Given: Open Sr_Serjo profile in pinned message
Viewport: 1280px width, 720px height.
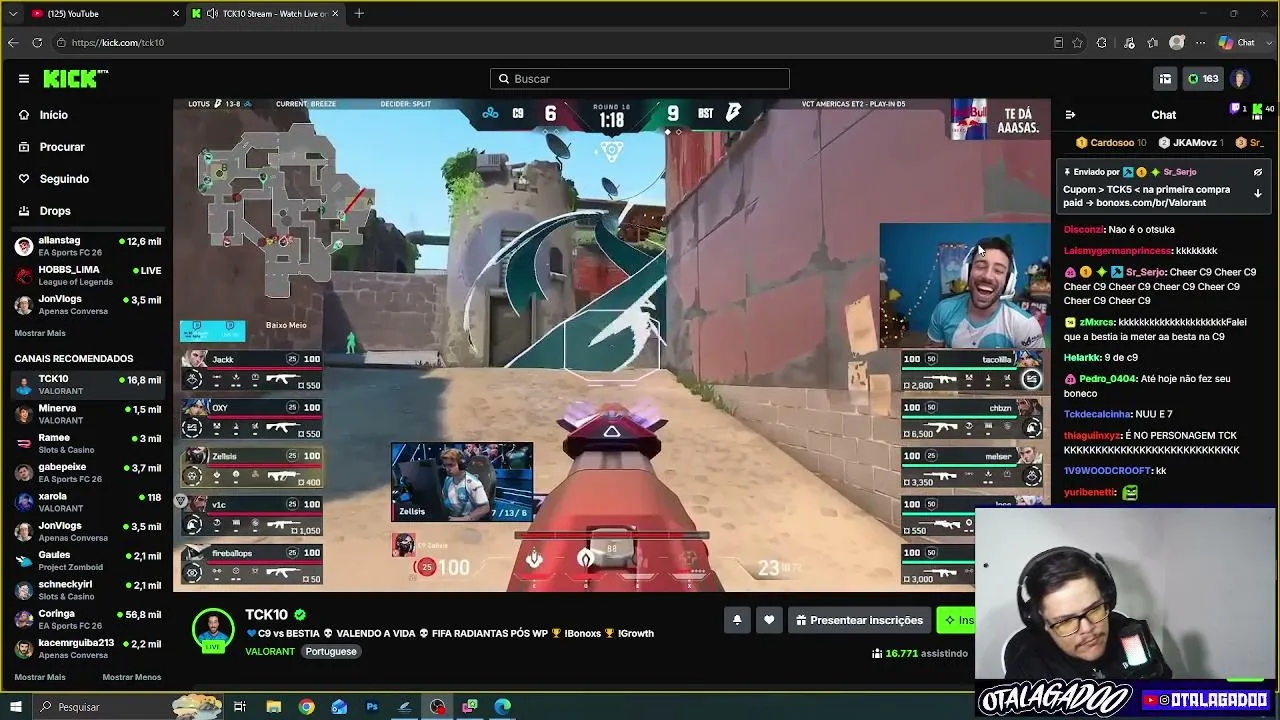Looking at the screenshot, I should point(1180,172).
